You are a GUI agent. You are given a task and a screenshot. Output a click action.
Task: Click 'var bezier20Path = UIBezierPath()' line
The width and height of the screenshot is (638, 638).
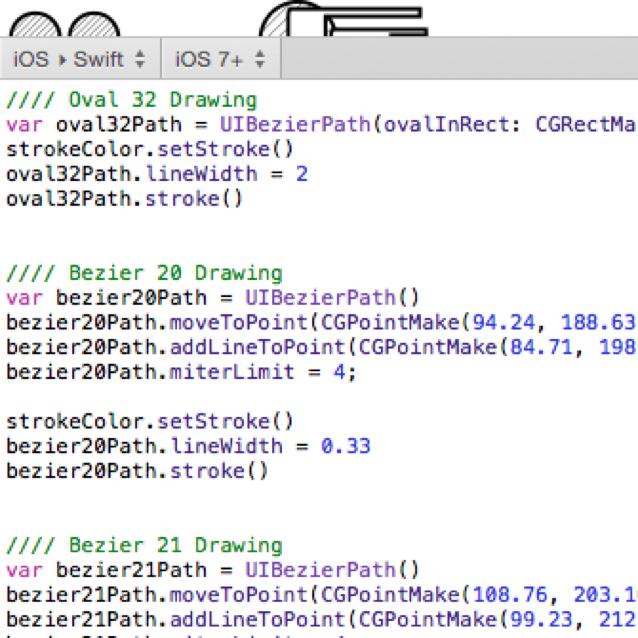pos(212,297)
